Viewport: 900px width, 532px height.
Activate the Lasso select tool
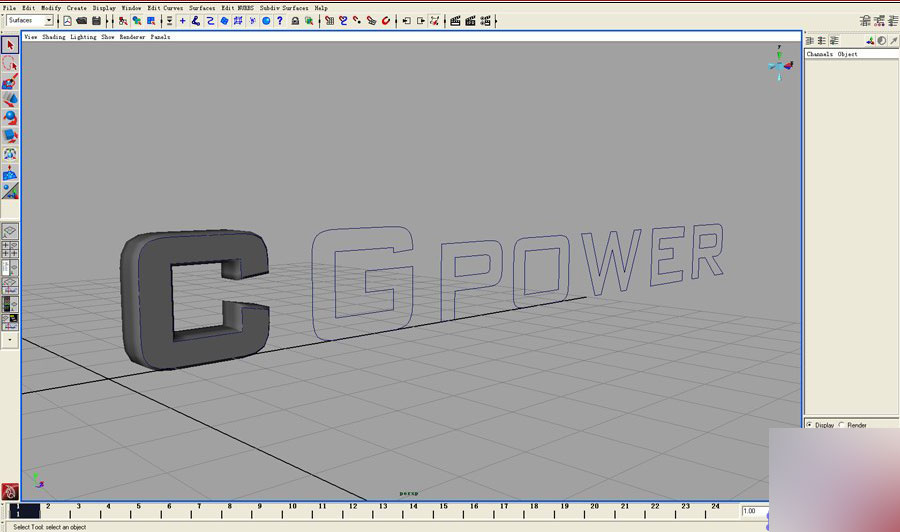click(10, 63)
